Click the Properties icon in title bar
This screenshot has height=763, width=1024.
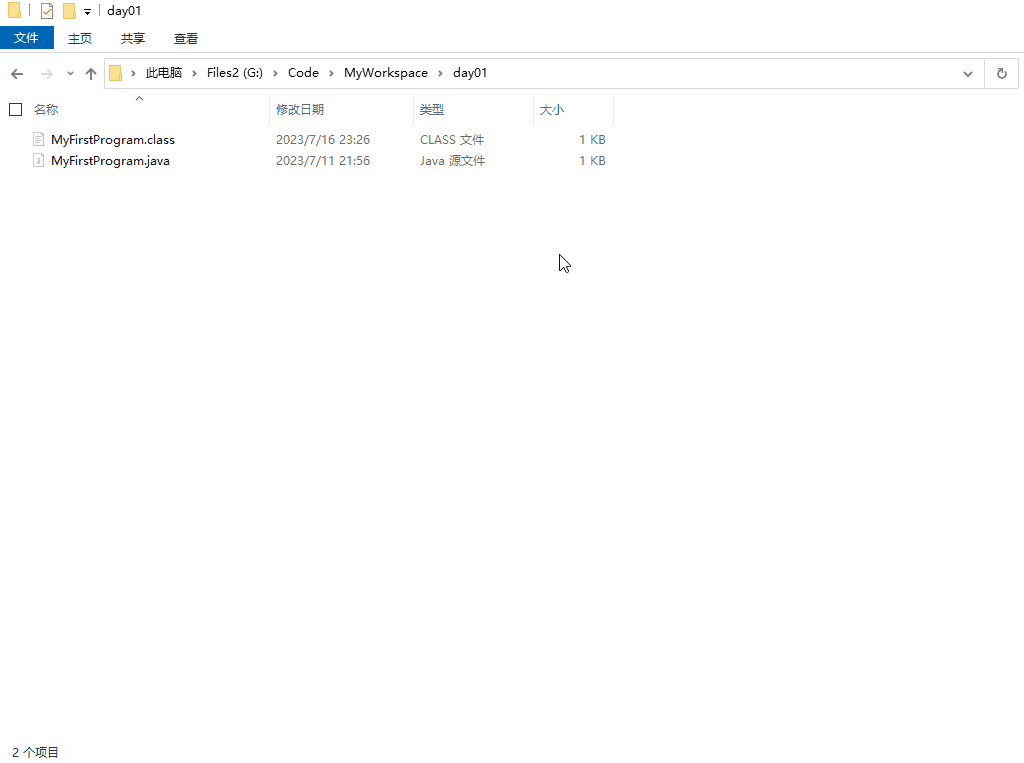coord(47,11)
